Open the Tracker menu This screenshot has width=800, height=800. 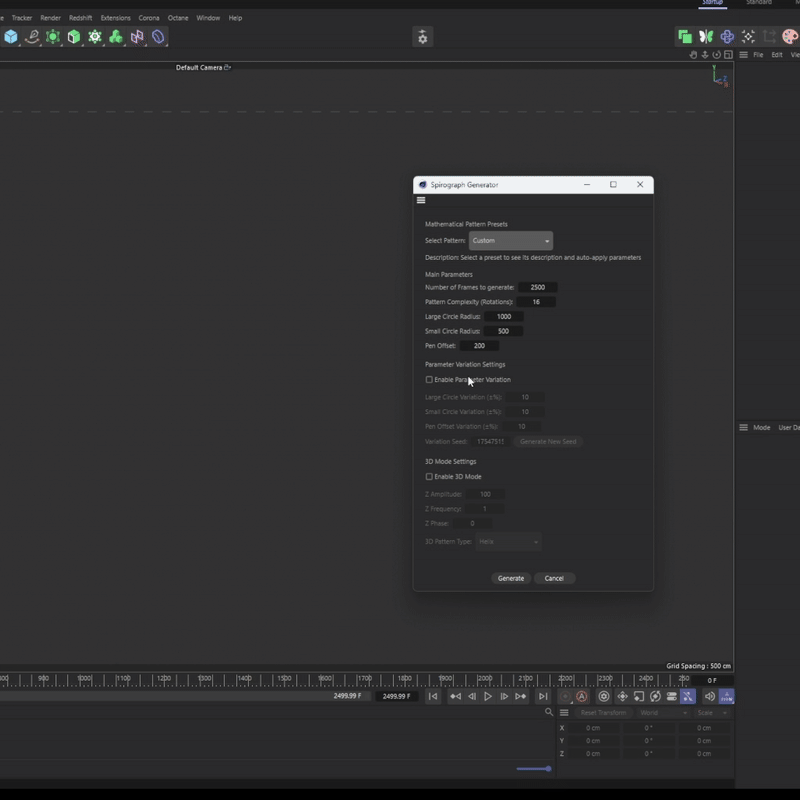(x=22, y=18)
